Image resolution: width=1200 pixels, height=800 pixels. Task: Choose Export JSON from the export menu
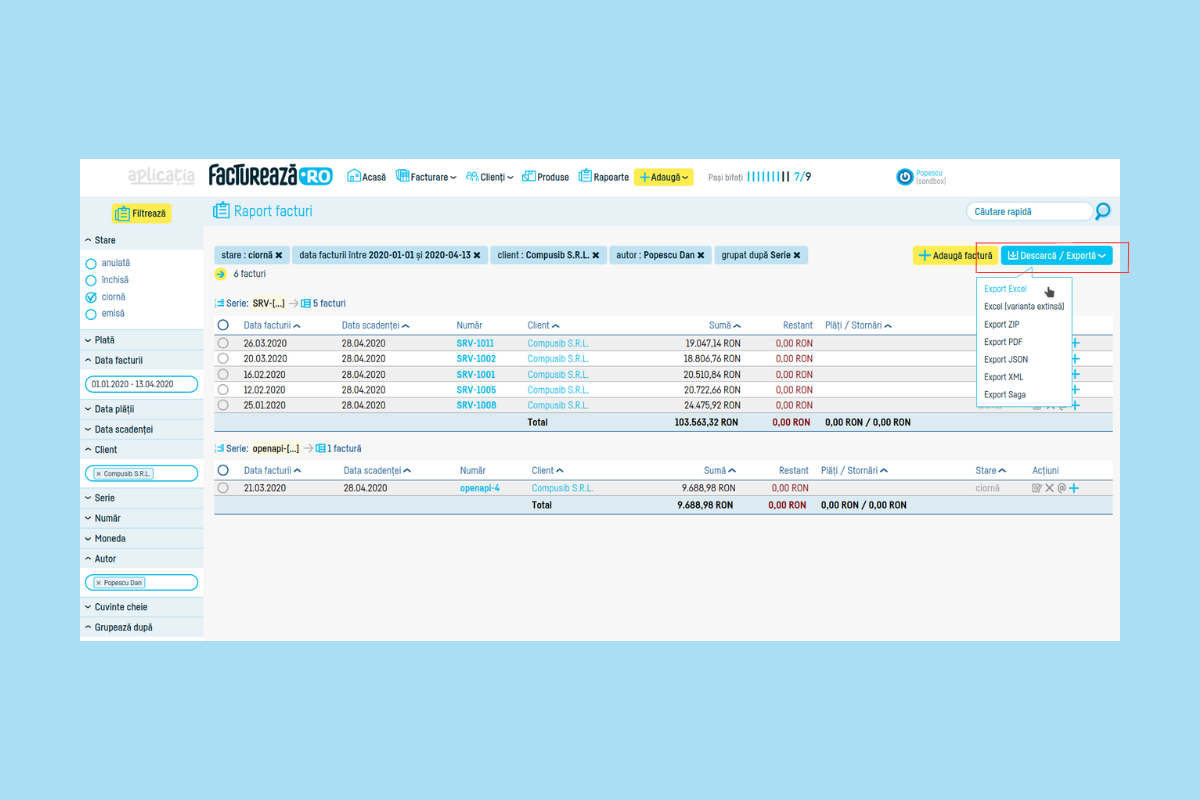pos(1005,360)
